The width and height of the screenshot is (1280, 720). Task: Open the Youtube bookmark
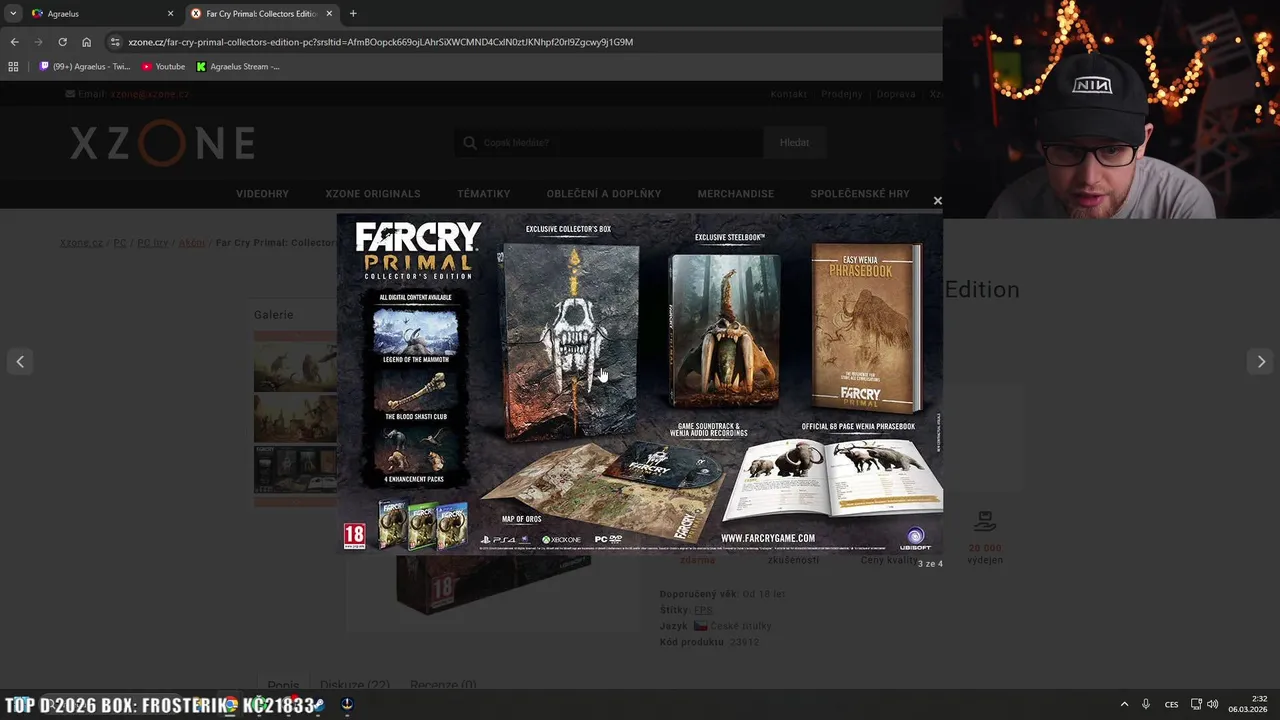click(x=163, y=67)
